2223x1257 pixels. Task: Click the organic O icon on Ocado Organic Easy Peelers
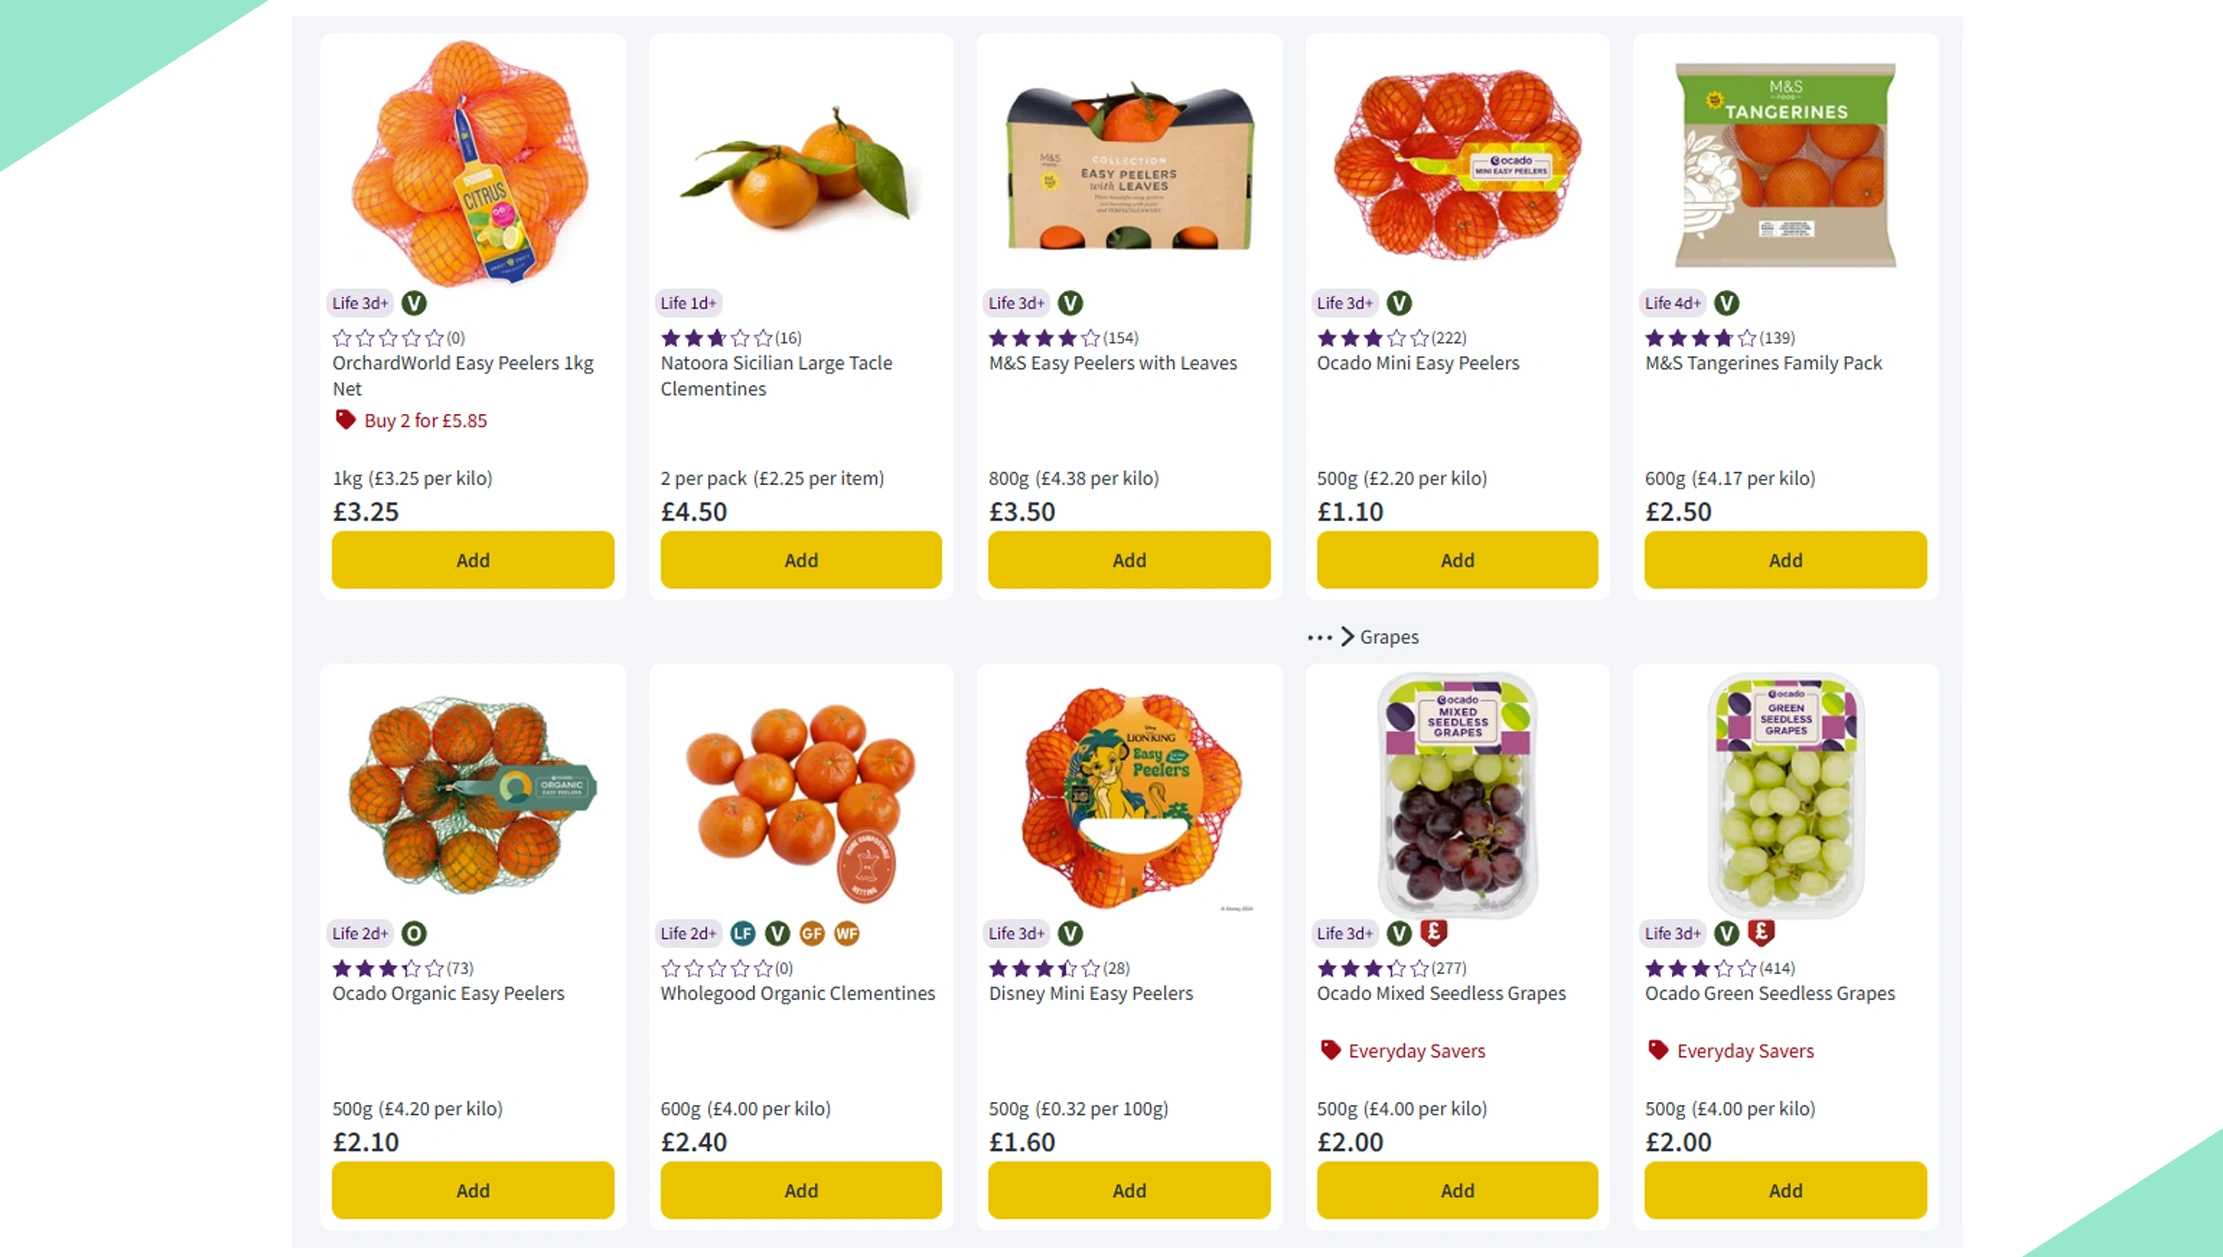(x=413, y=933)
